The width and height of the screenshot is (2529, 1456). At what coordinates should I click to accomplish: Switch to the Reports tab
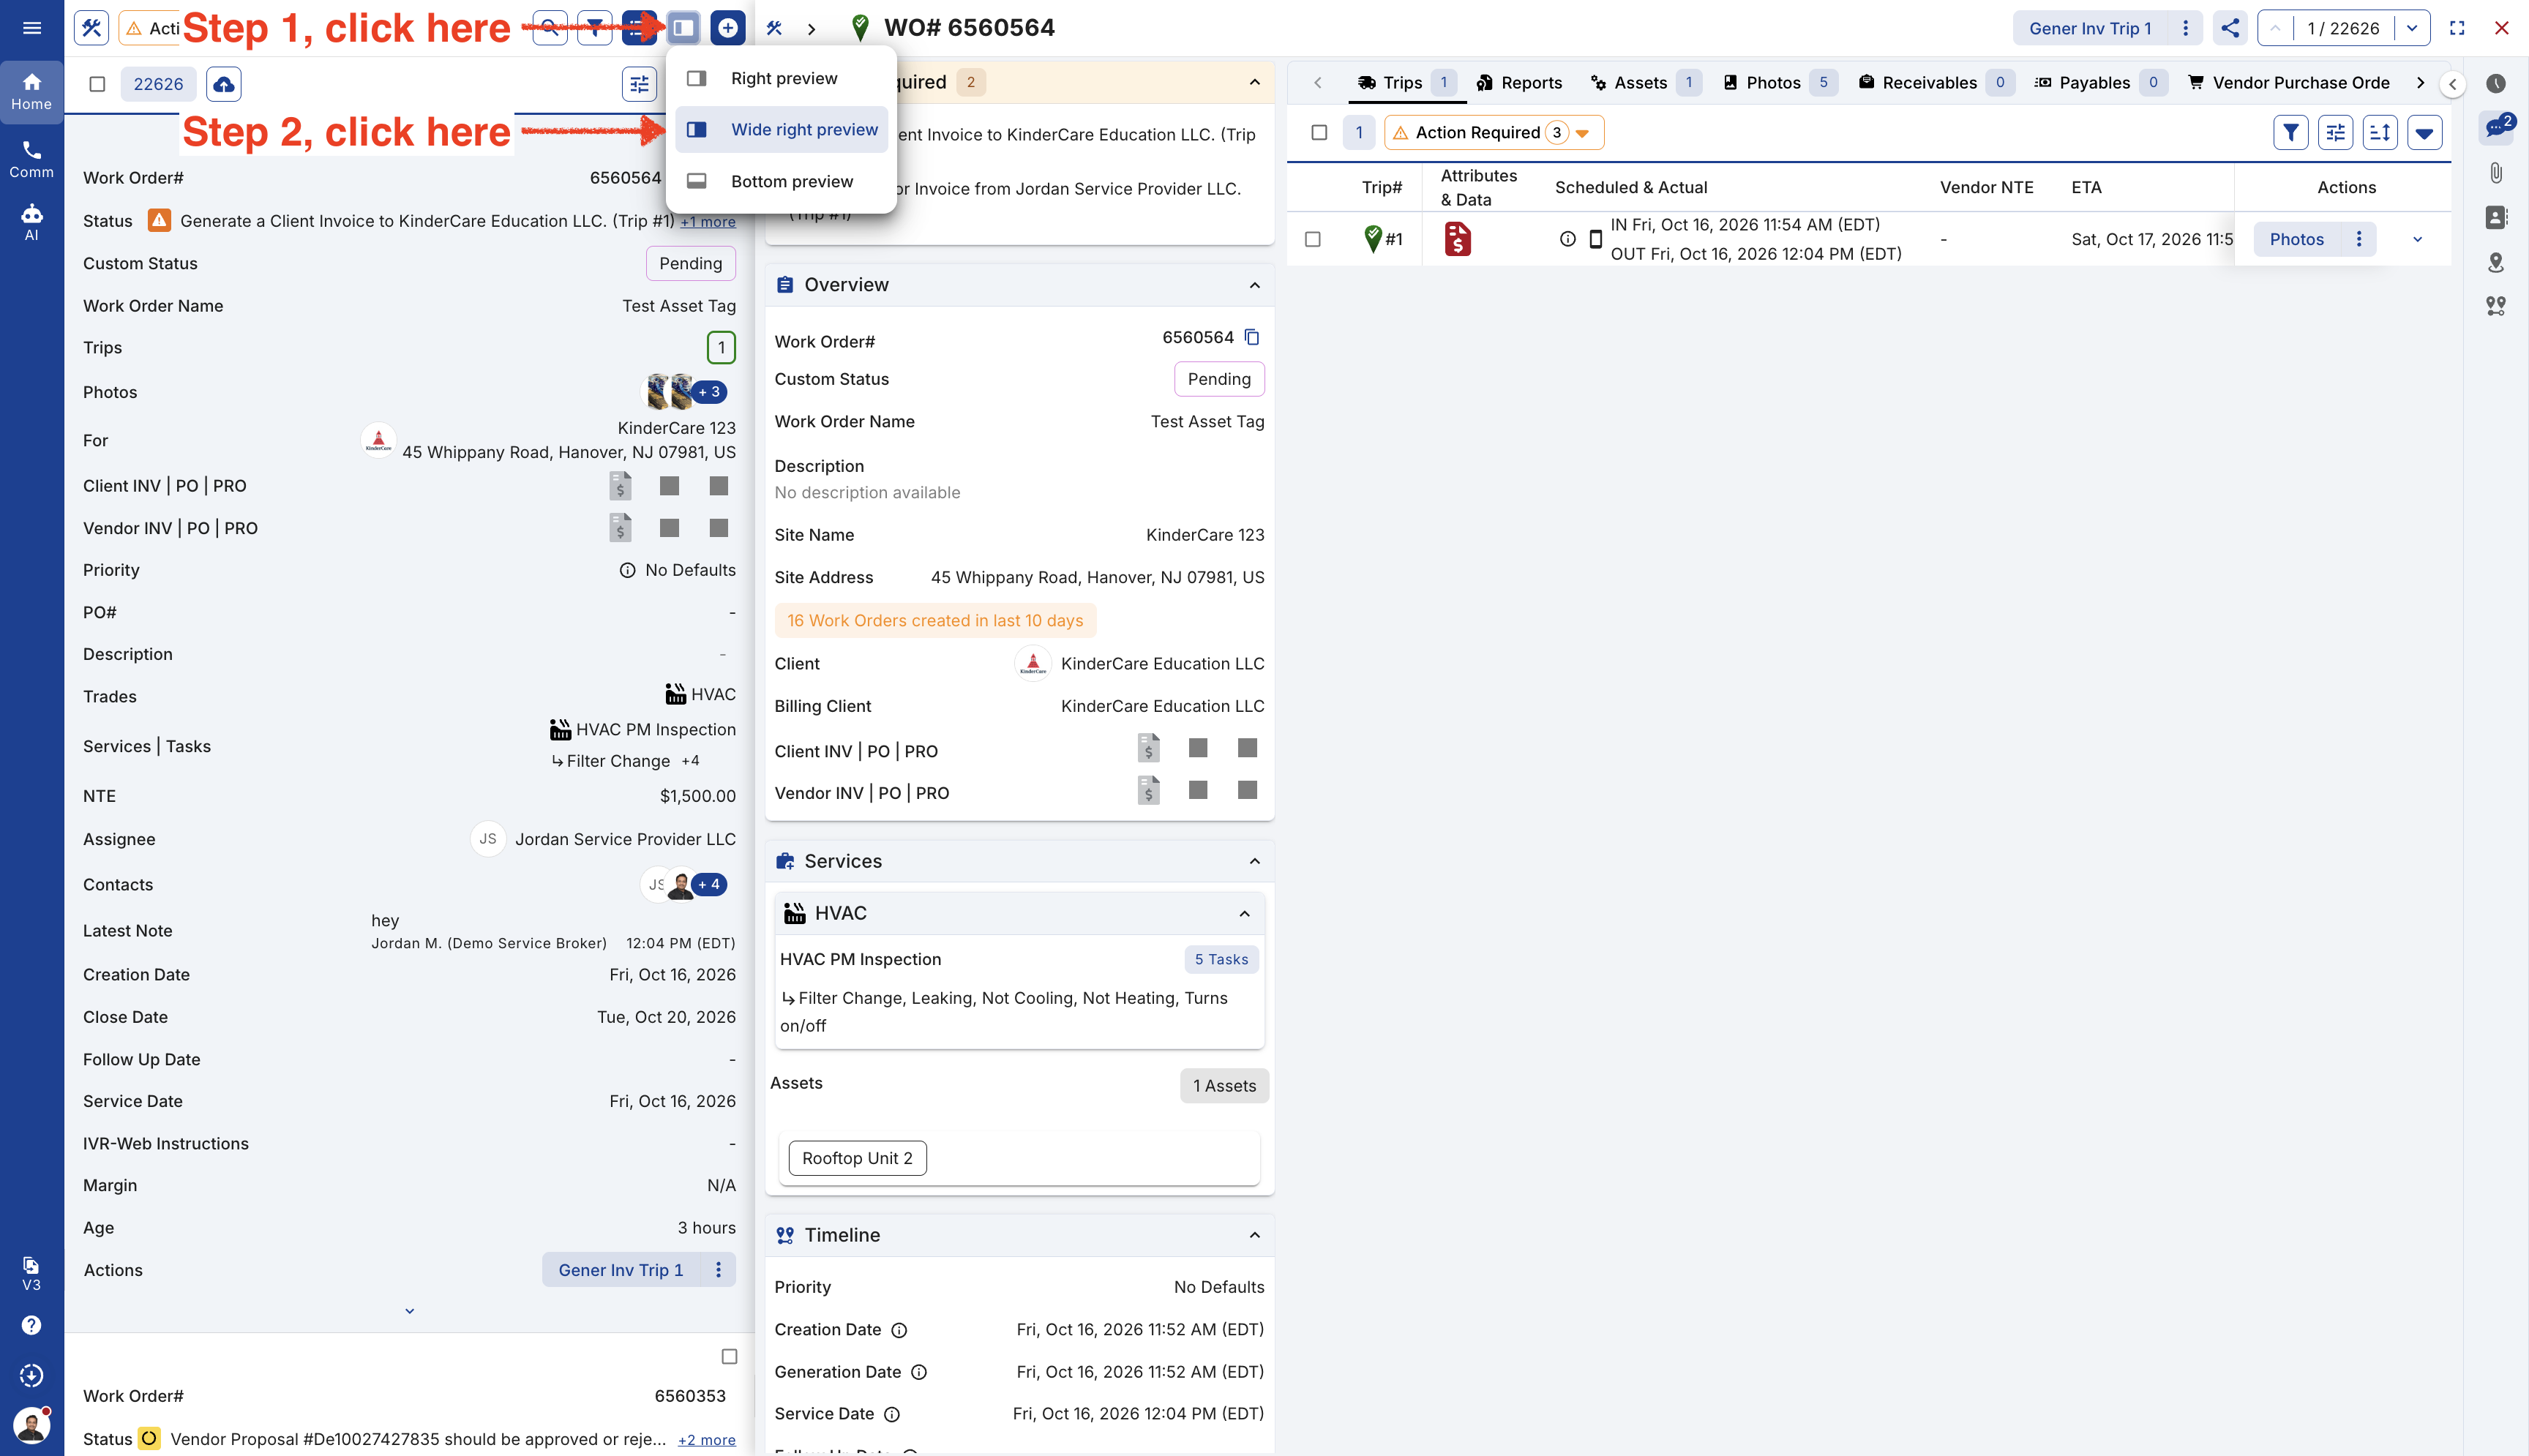tap(1519, 83)
